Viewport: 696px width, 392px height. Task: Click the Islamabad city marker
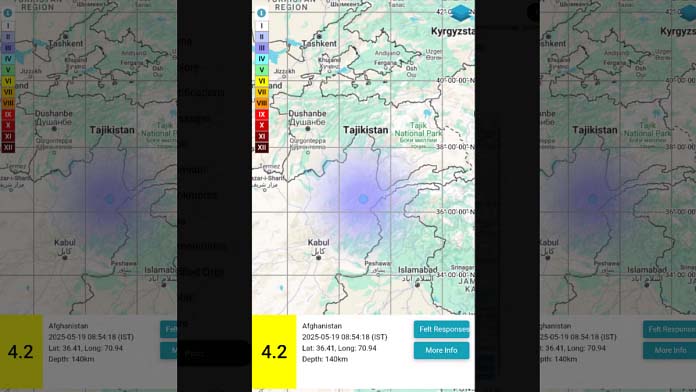[x=417, y=285]
